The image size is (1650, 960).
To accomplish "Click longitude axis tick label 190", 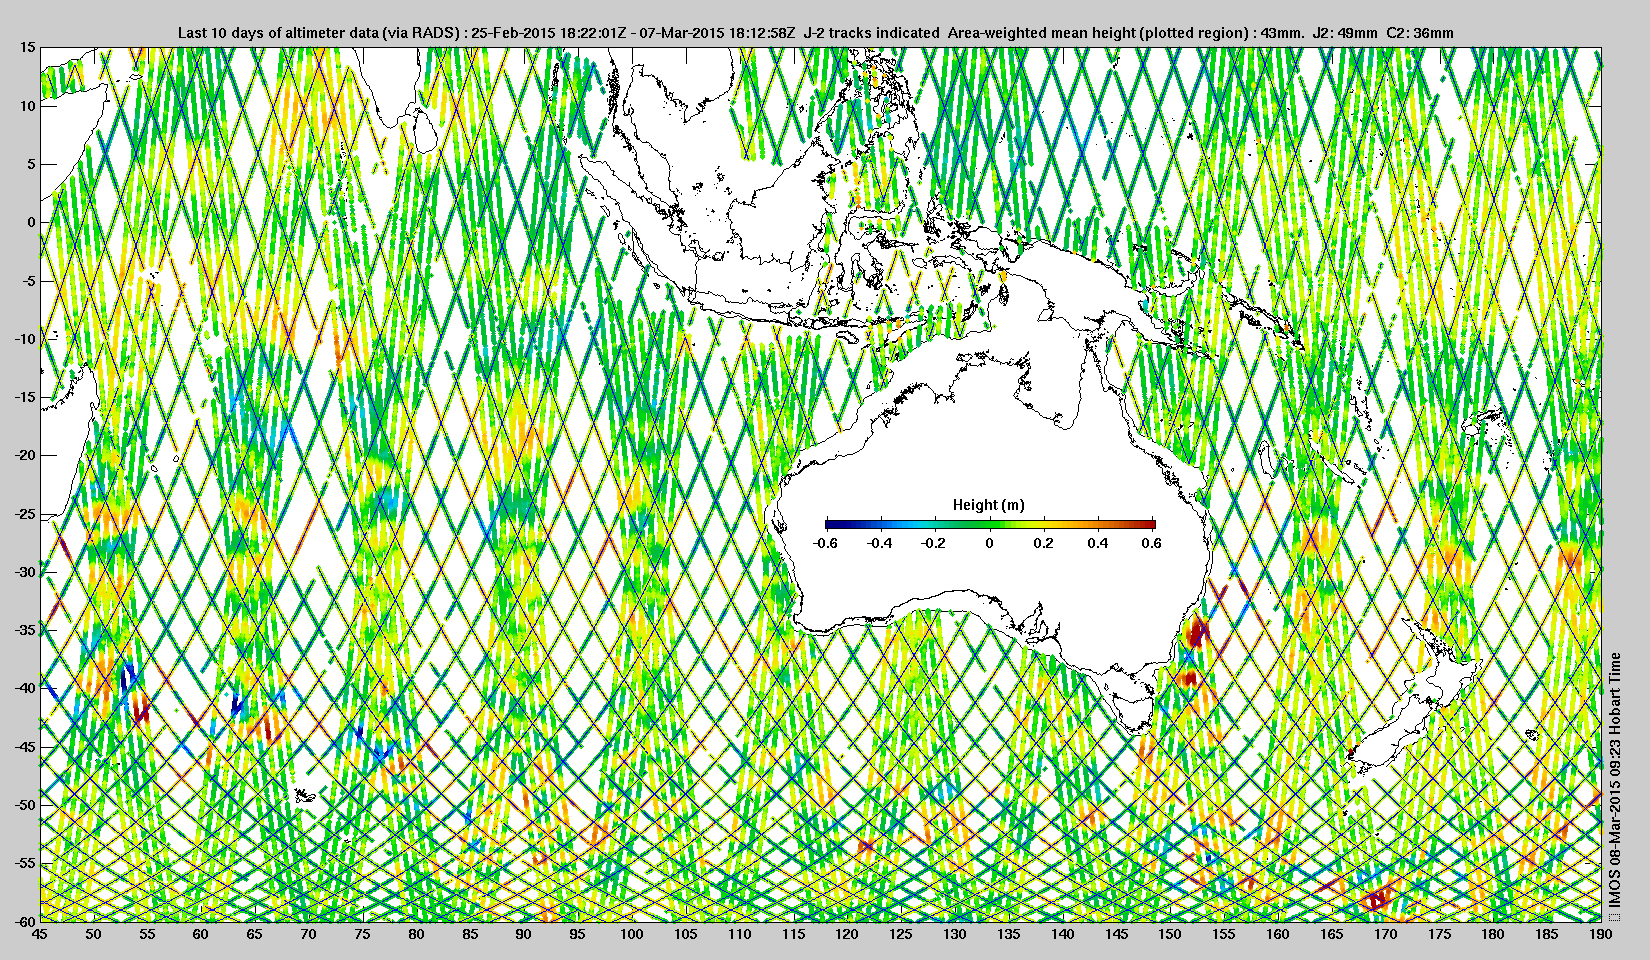I will coord(1600,934).
